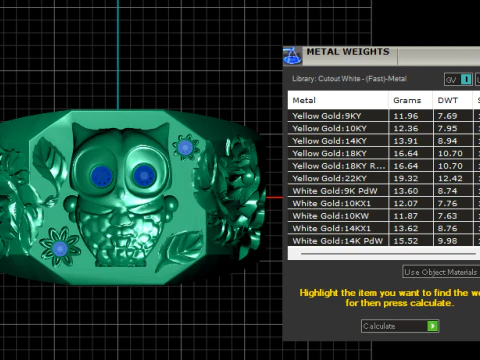Click the Metal column header
Image resolution: width=480 pixels, height=360 pixels.
click(338, 100)
